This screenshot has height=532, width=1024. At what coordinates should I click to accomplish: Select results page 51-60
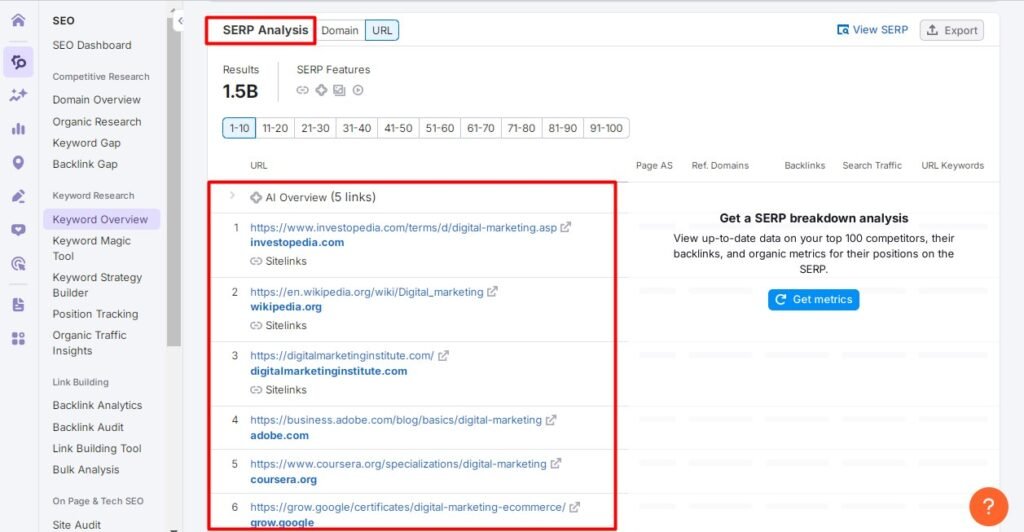pyautogui.click(x=440, y=128)
